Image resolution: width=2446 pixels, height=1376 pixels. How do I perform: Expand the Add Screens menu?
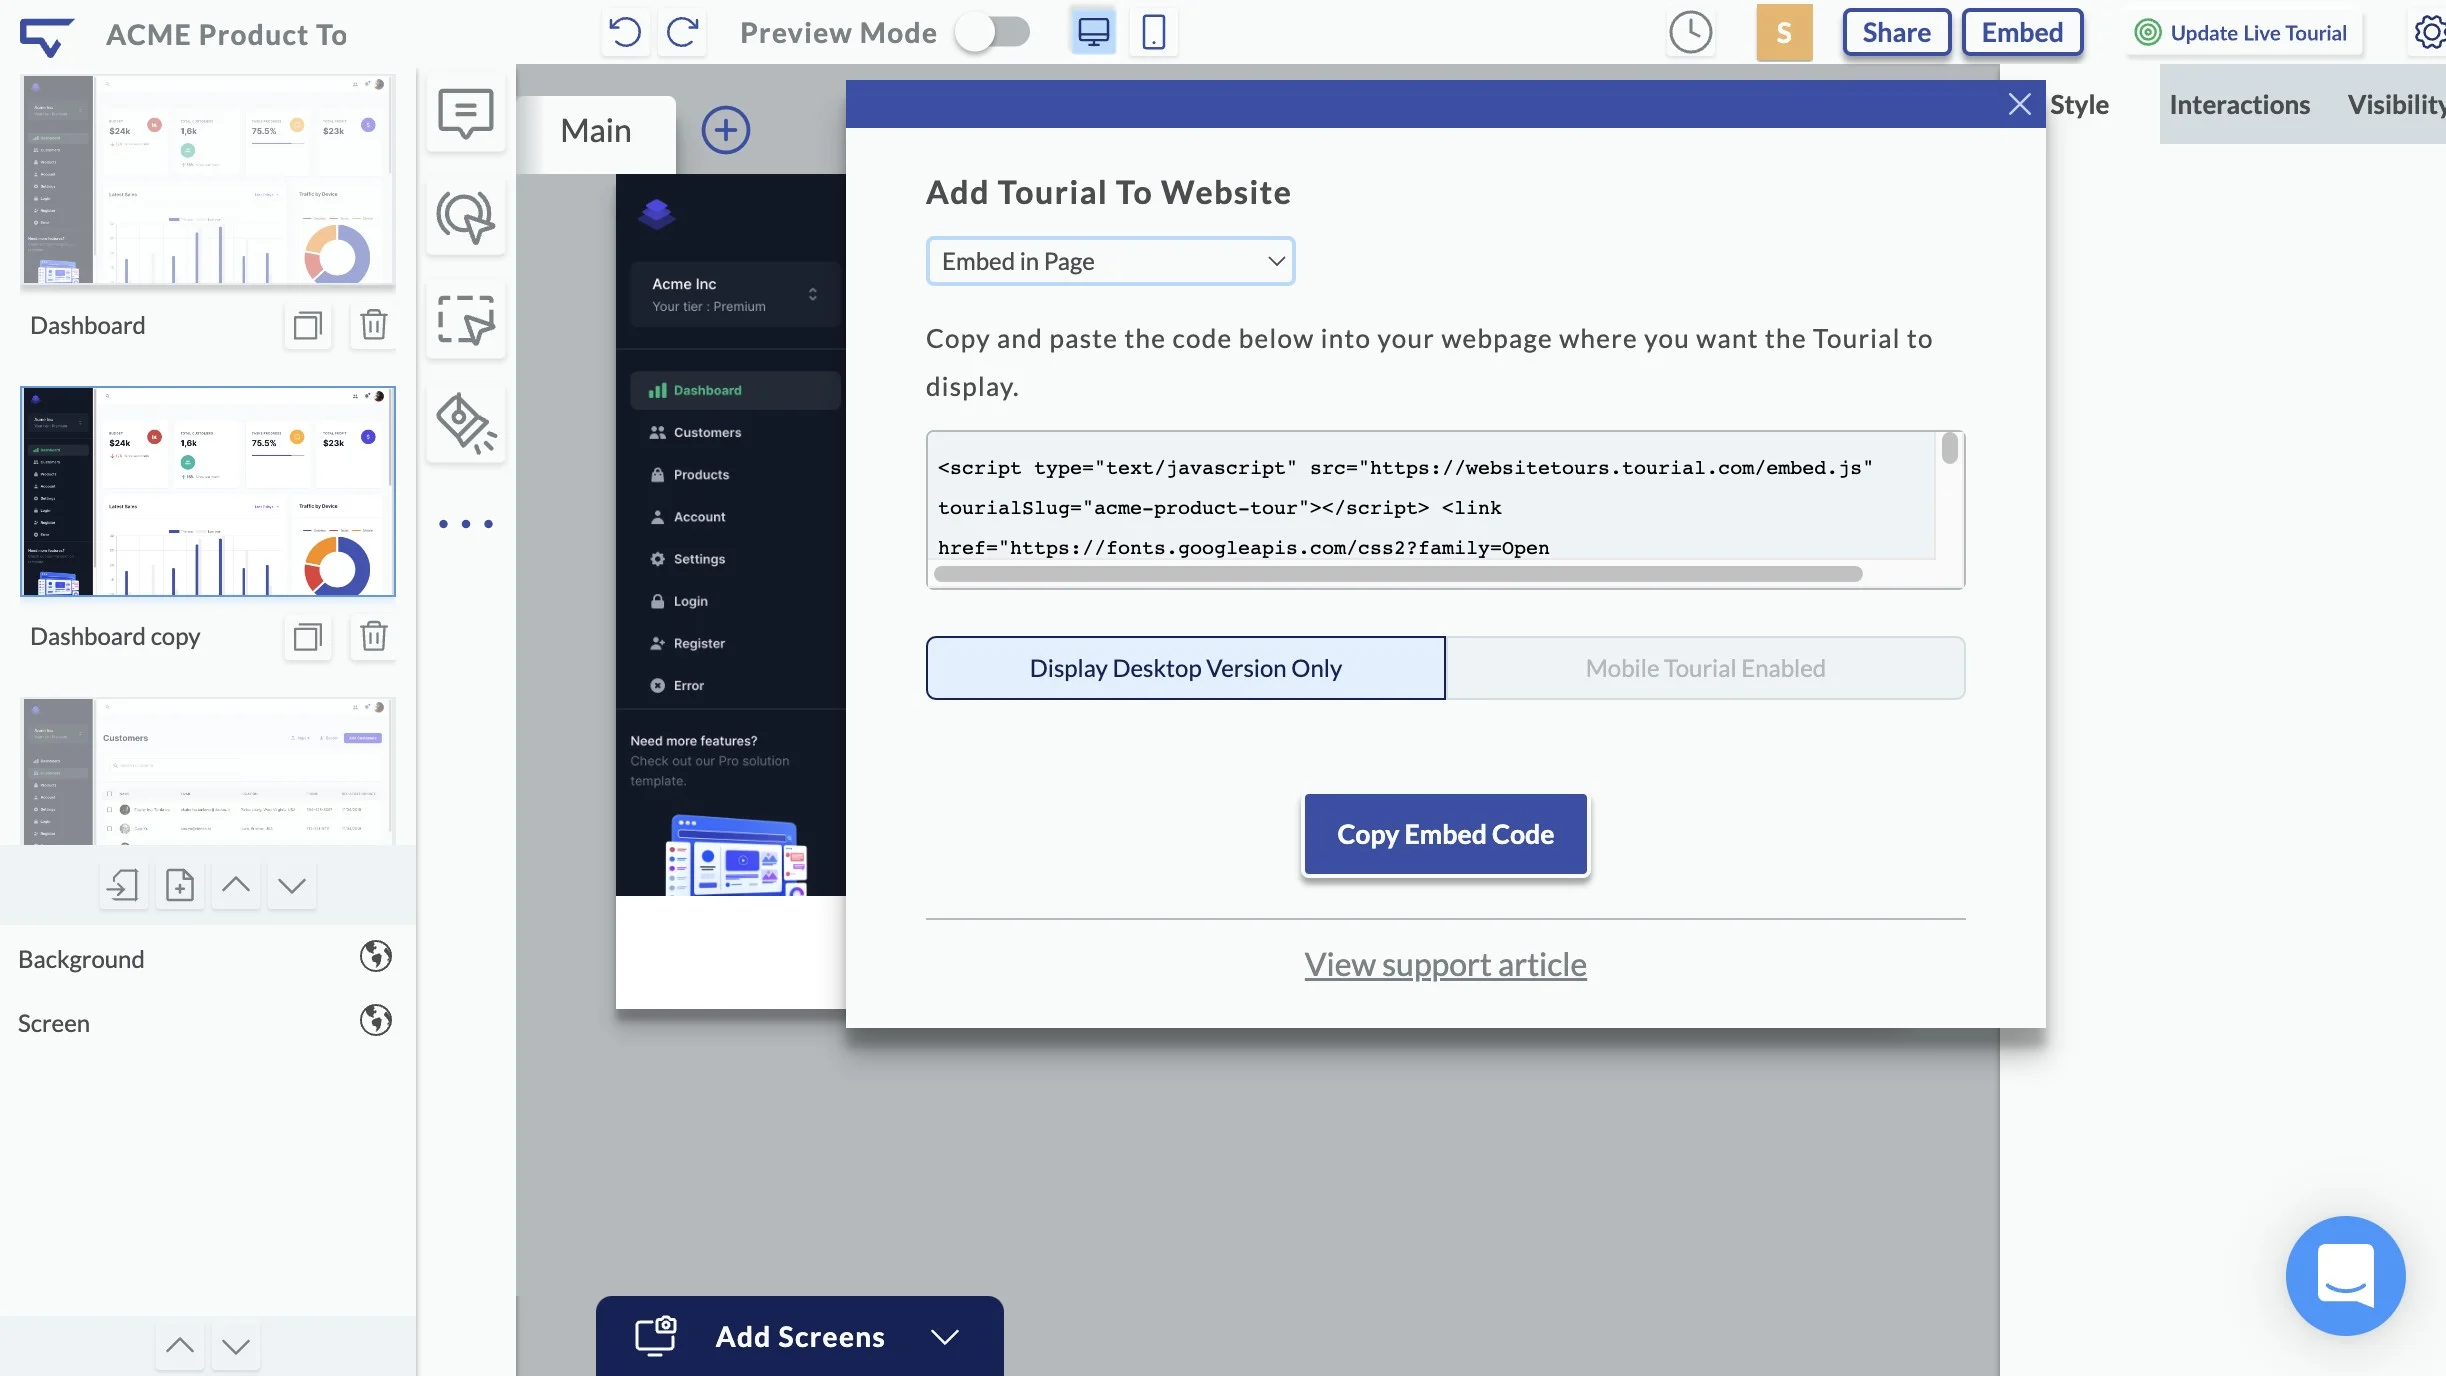tap(800, 1336)
